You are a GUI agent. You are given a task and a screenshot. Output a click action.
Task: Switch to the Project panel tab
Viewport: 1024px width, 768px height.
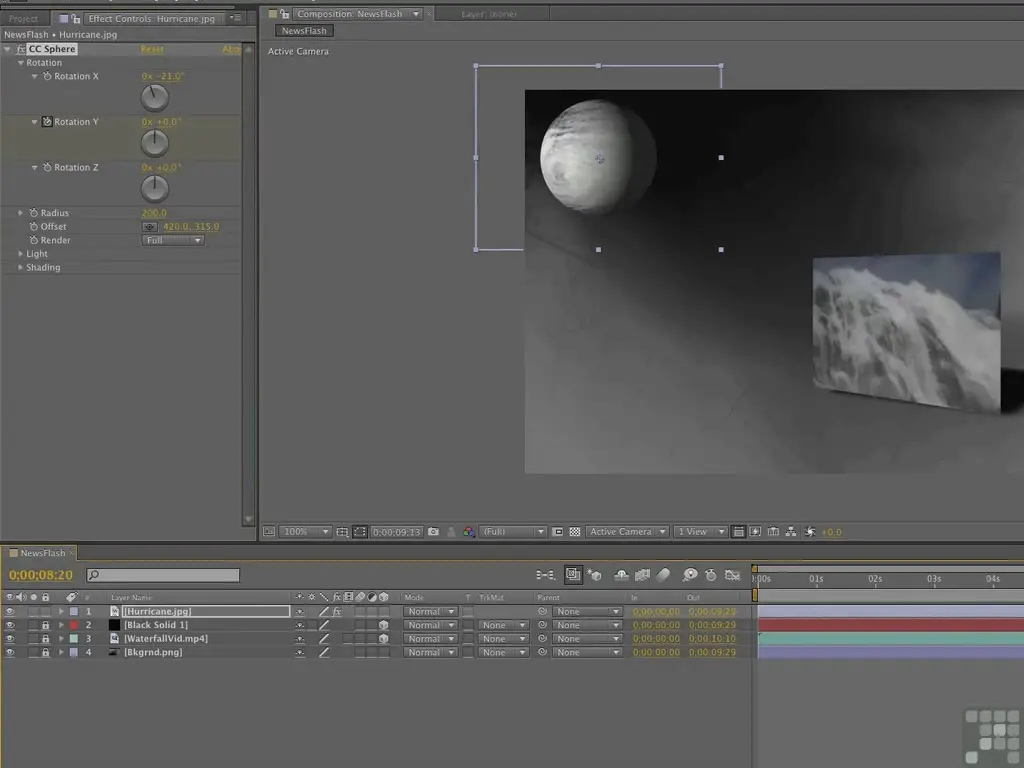tap(24, 18)
